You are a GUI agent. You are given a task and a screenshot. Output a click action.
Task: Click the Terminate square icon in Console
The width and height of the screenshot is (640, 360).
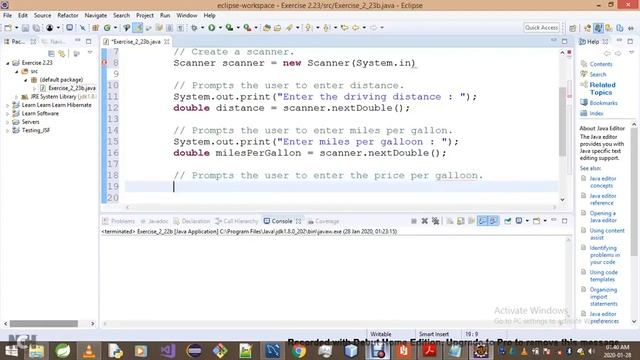click(414, 221)
